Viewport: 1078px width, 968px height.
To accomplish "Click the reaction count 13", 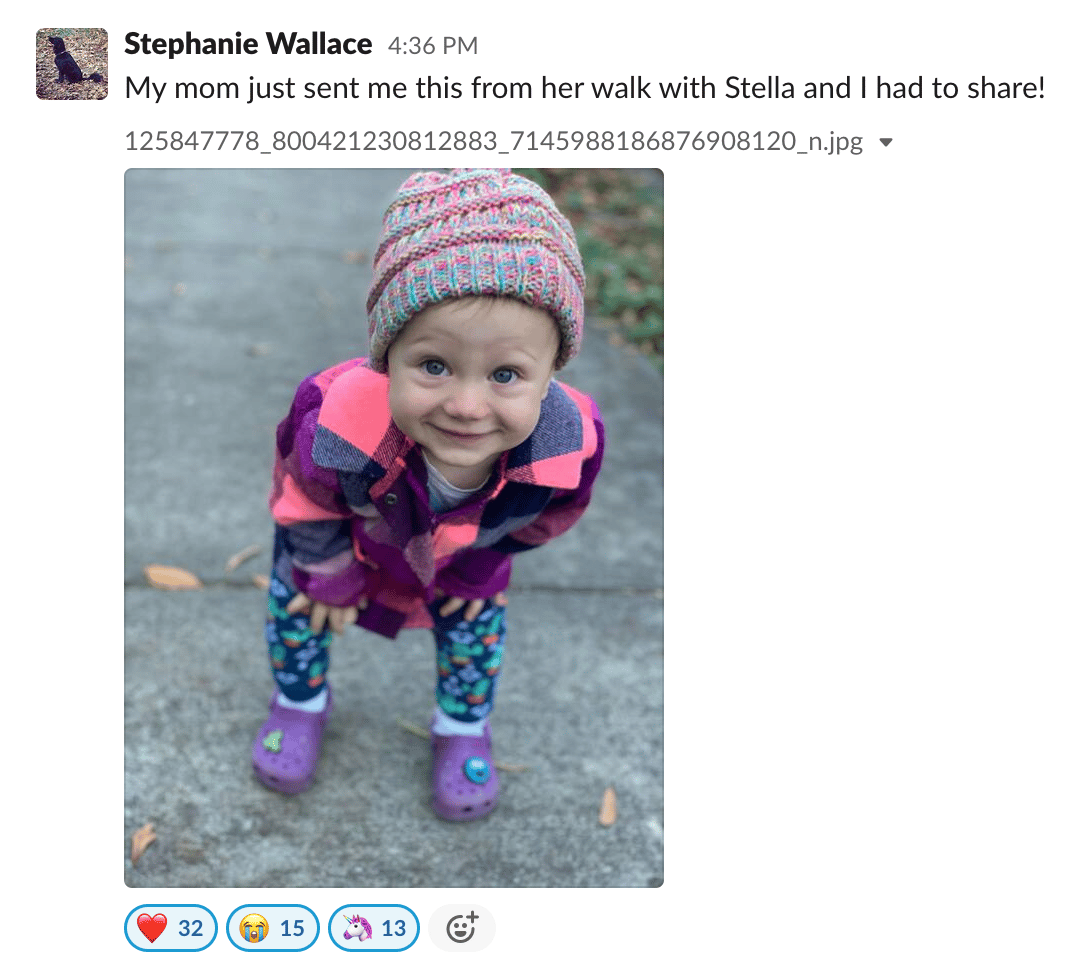I will pyautogui.click(x=394, y=929).
